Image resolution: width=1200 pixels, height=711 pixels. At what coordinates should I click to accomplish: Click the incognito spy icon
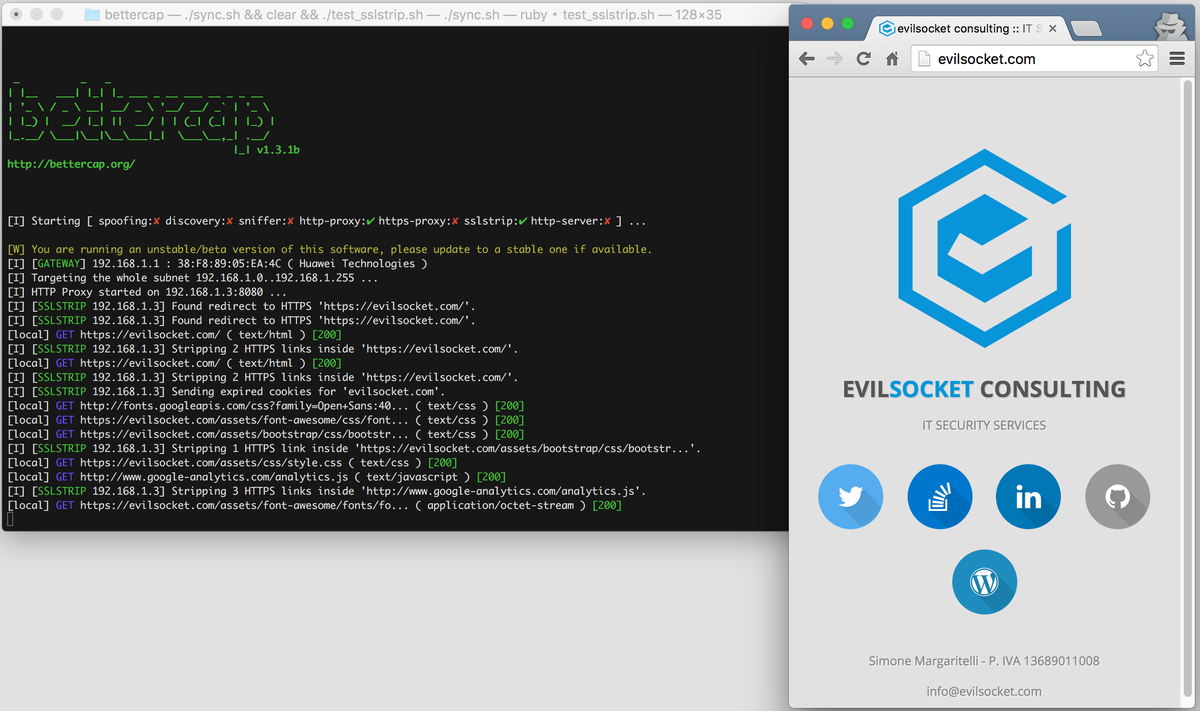(x=1170, y=25)
